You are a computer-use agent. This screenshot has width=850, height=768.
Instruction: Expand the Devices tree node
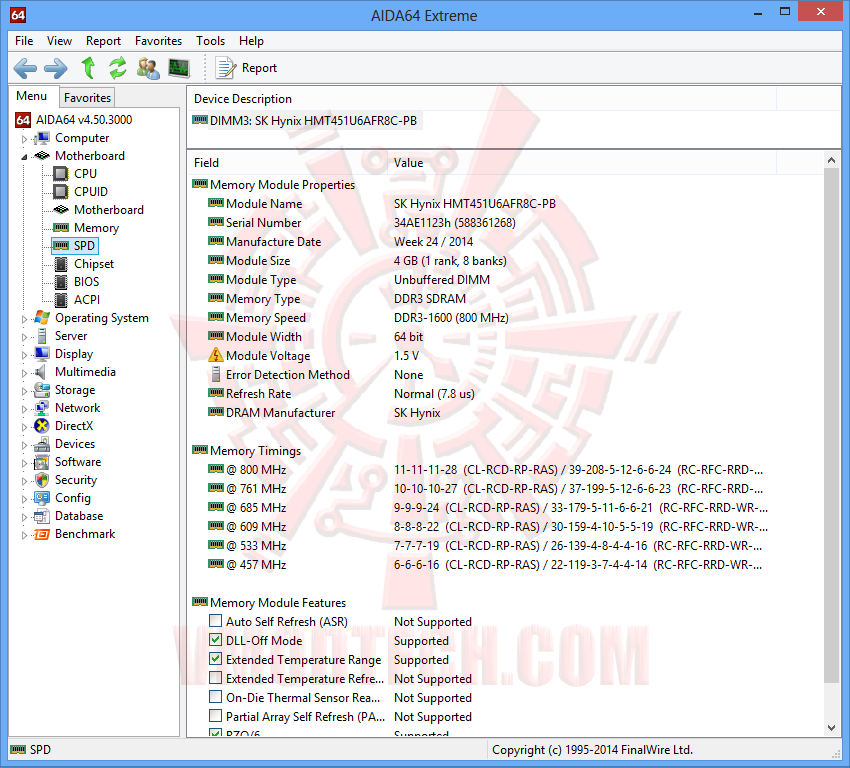click(x=24, y=445)
